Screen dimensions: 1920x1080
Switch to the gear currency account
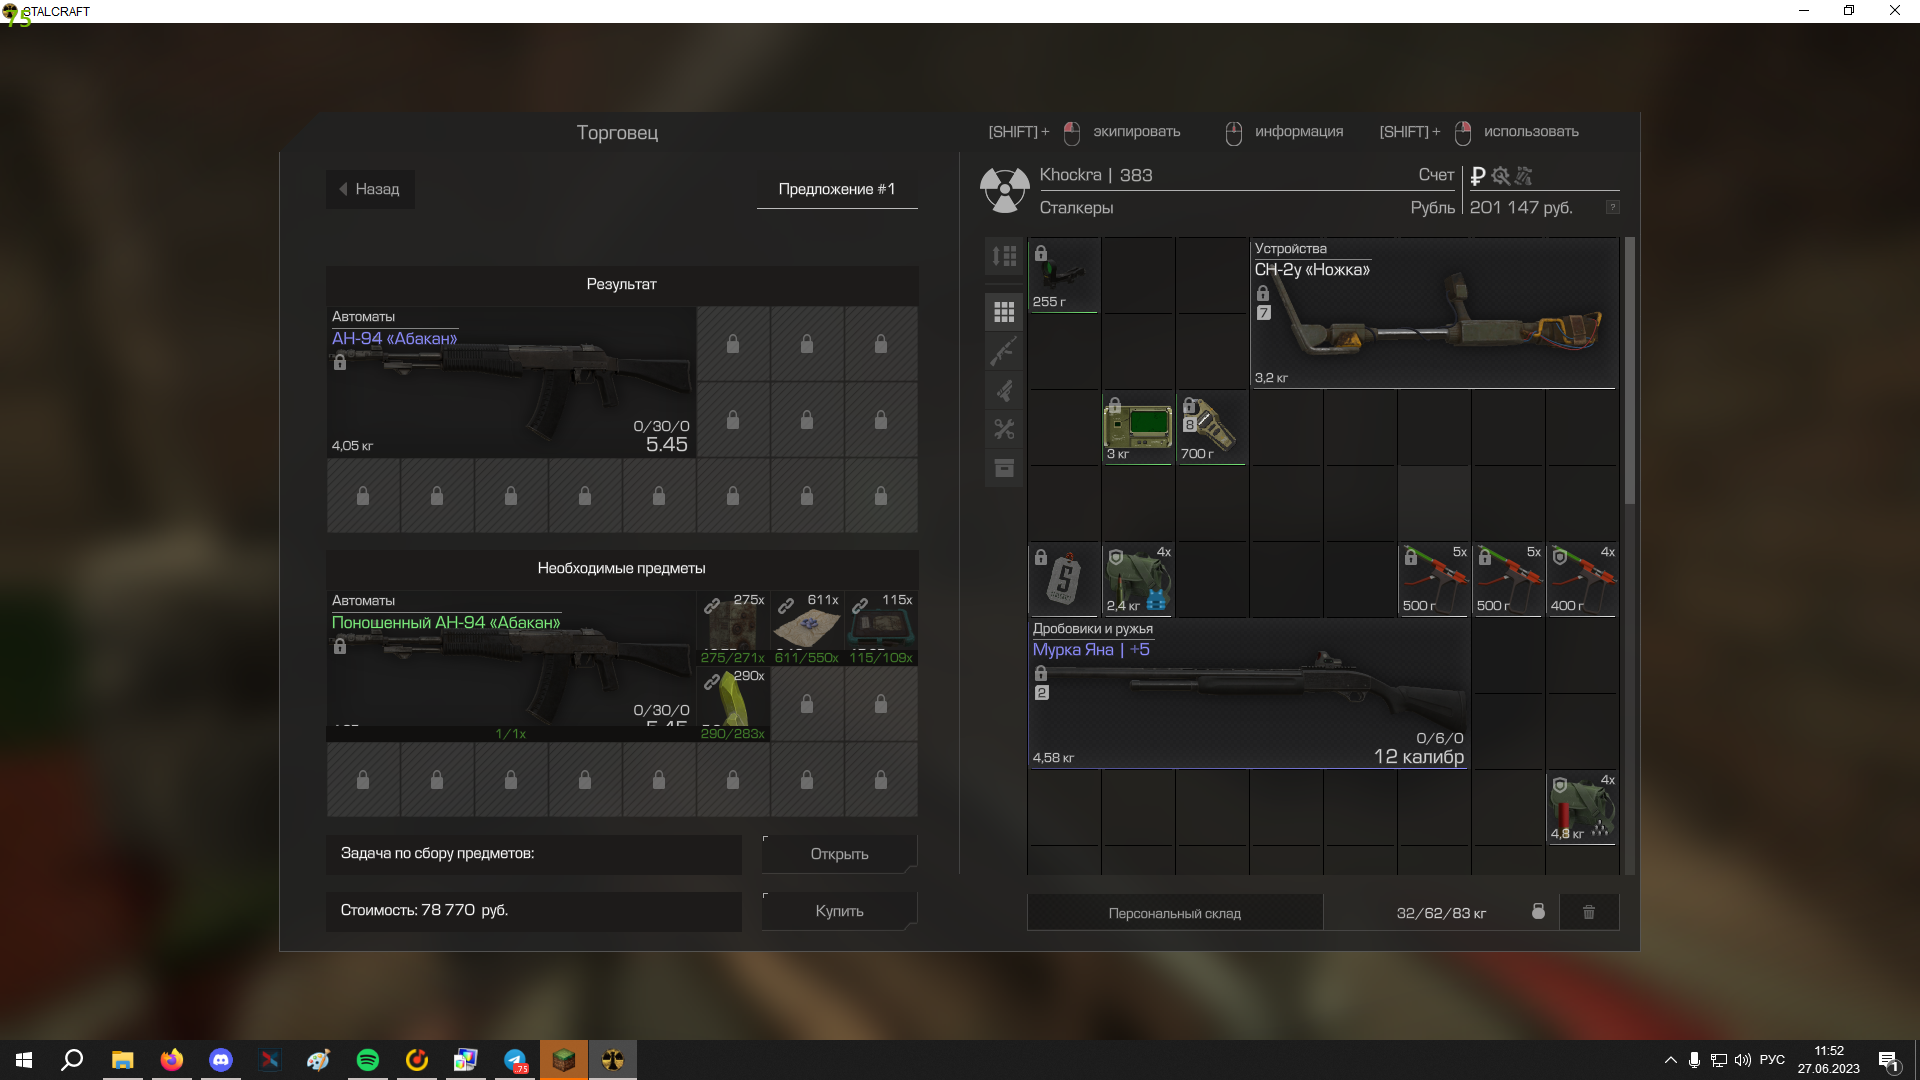pos(1500,176)
